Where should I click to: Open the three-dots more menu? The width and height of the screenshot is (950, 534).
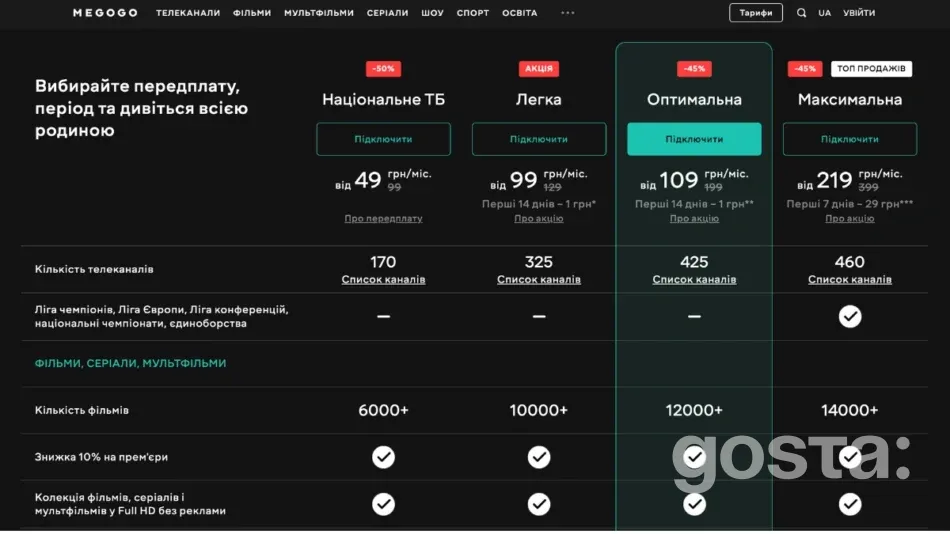(x=568, y=13)
